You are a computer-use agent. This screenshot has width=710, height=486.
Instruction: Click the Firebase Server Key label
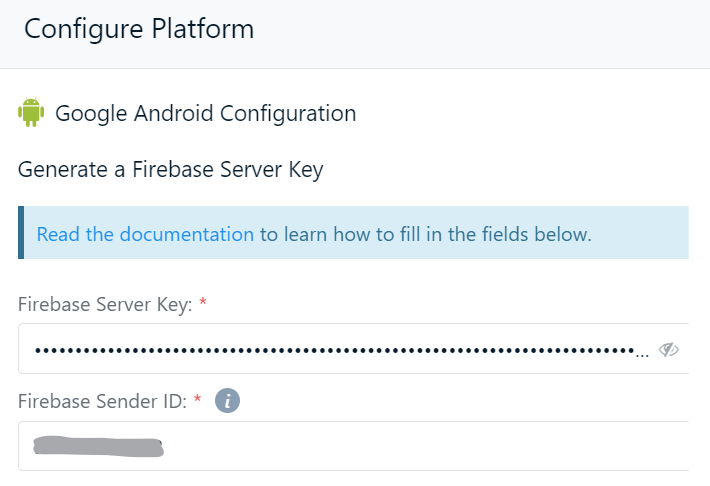[105, 304]
